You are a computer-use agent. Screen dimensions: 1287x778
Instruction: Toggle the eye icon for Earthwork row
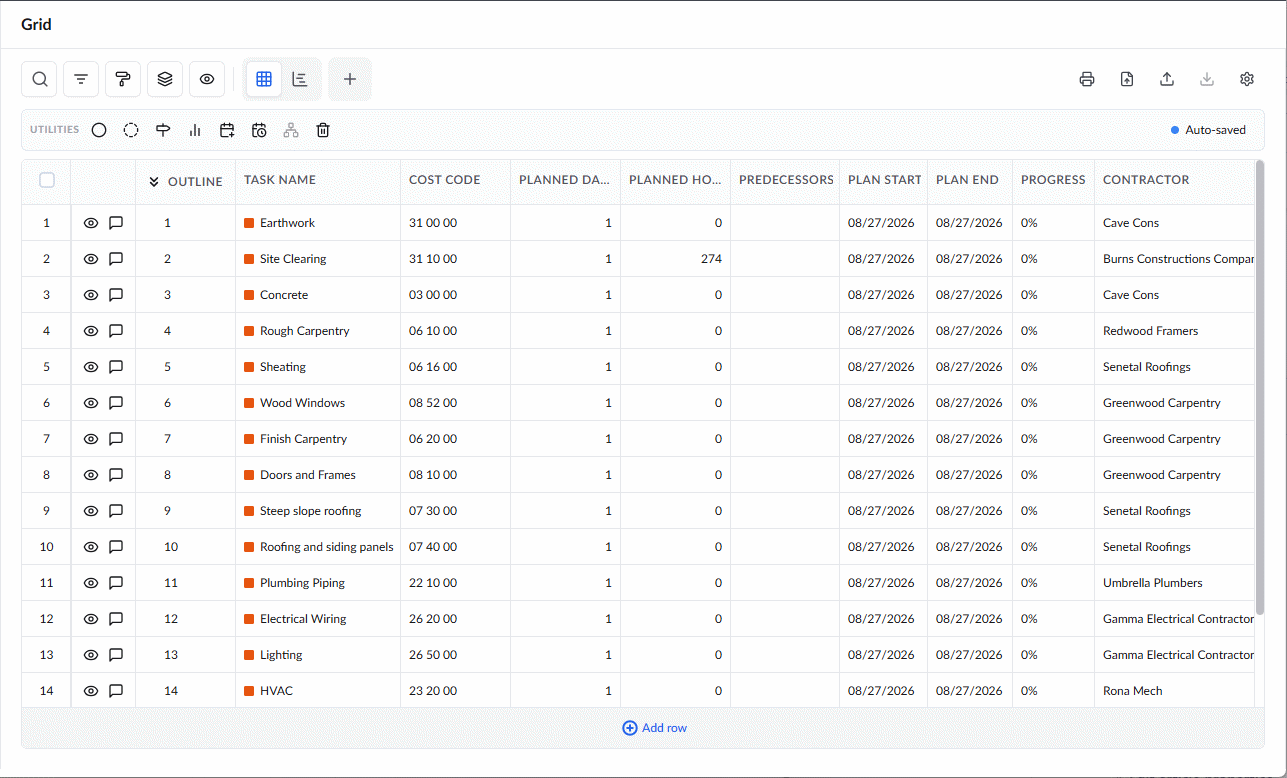click(x=91, y=223)
